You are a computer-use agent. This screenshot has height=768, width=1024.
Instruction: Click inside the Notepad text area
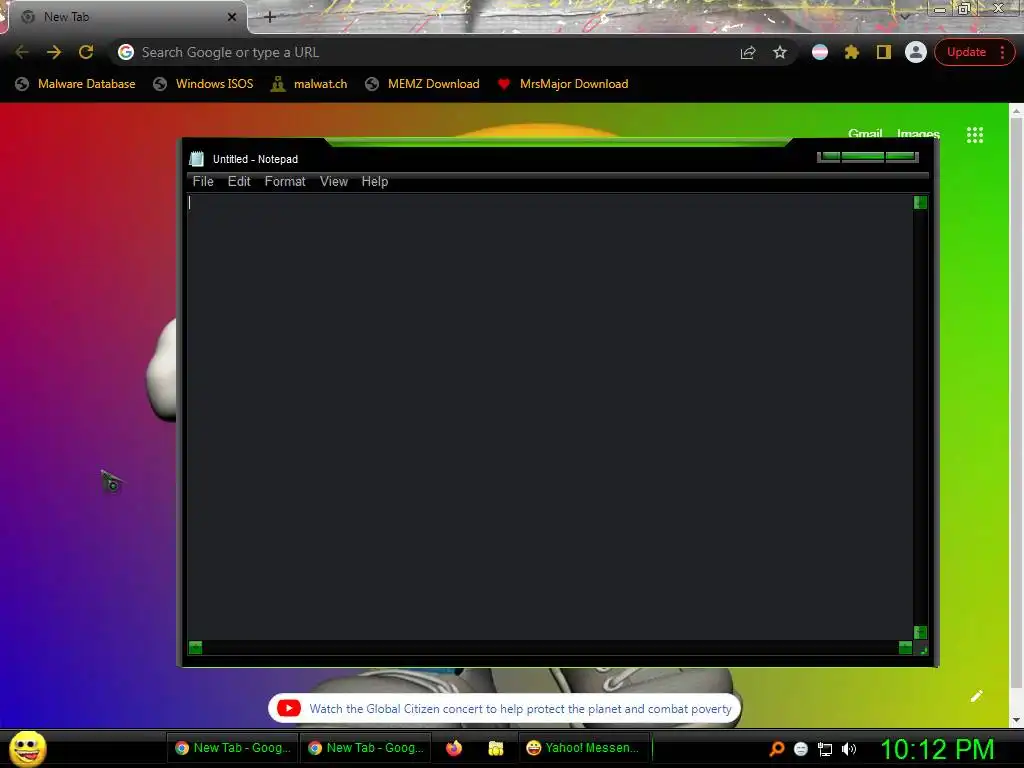550,416
